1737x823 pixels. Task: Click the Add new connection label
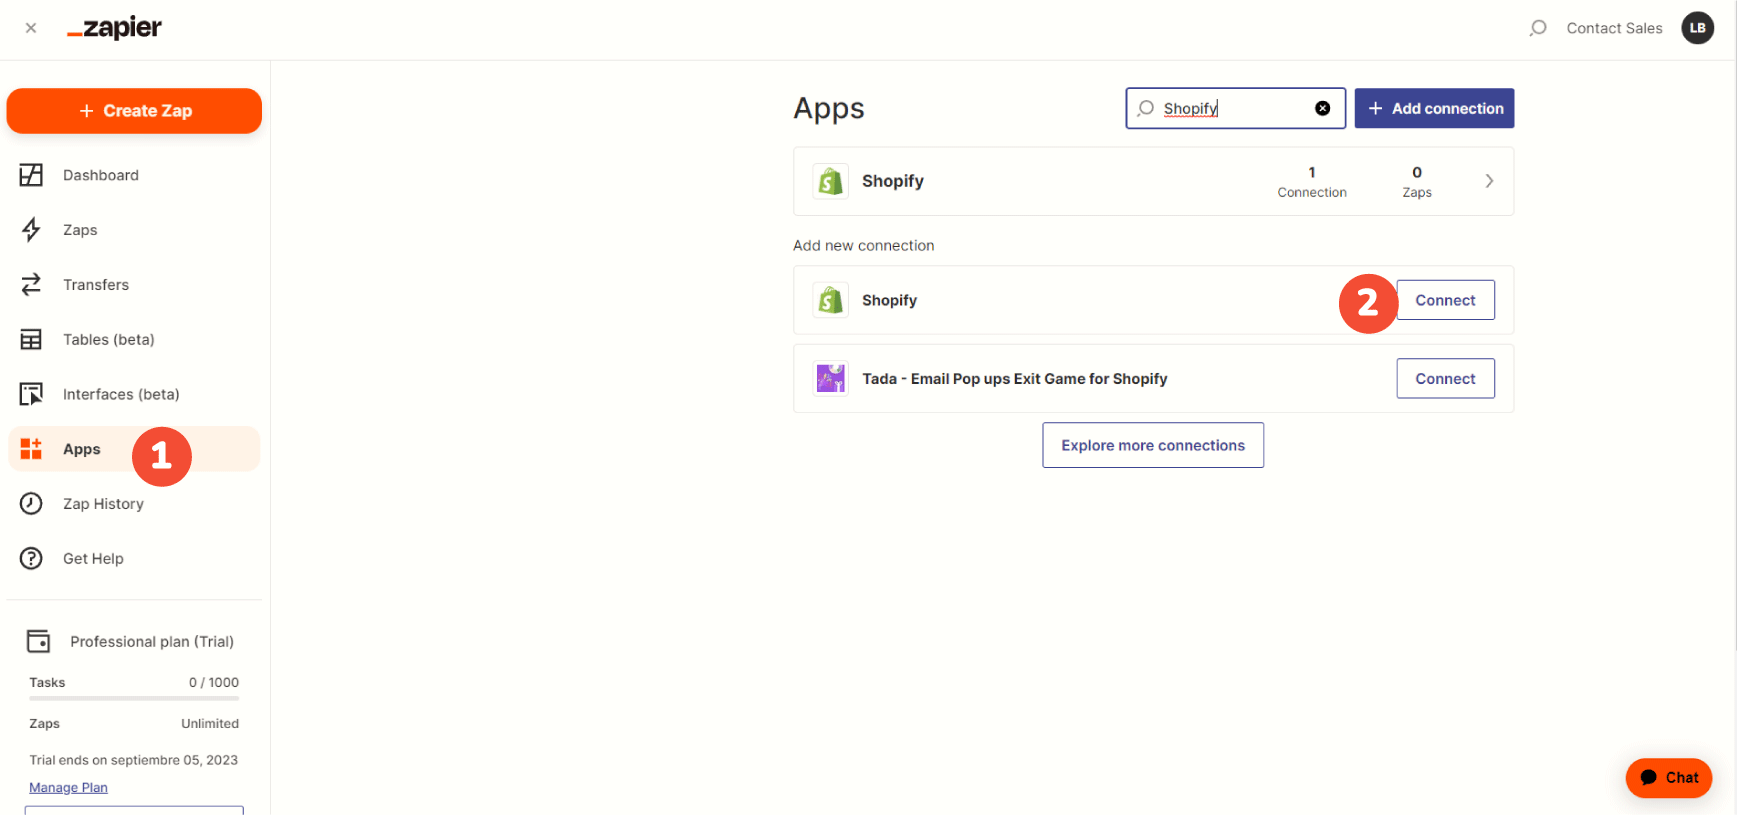[864, 245]
